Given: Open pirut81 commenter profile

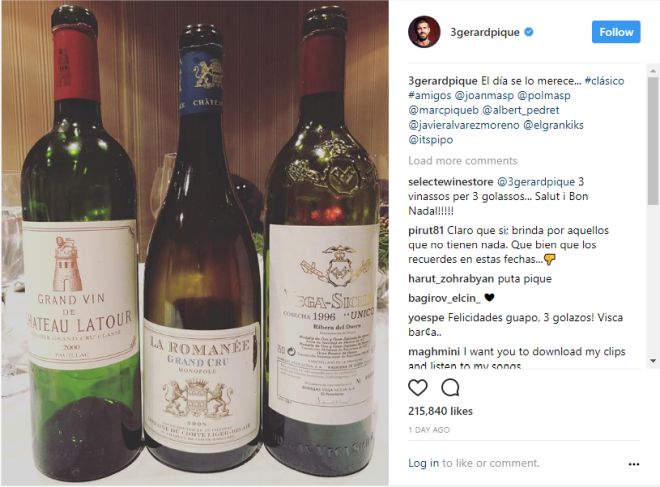Looking at the screenshot, I should 426,231.
